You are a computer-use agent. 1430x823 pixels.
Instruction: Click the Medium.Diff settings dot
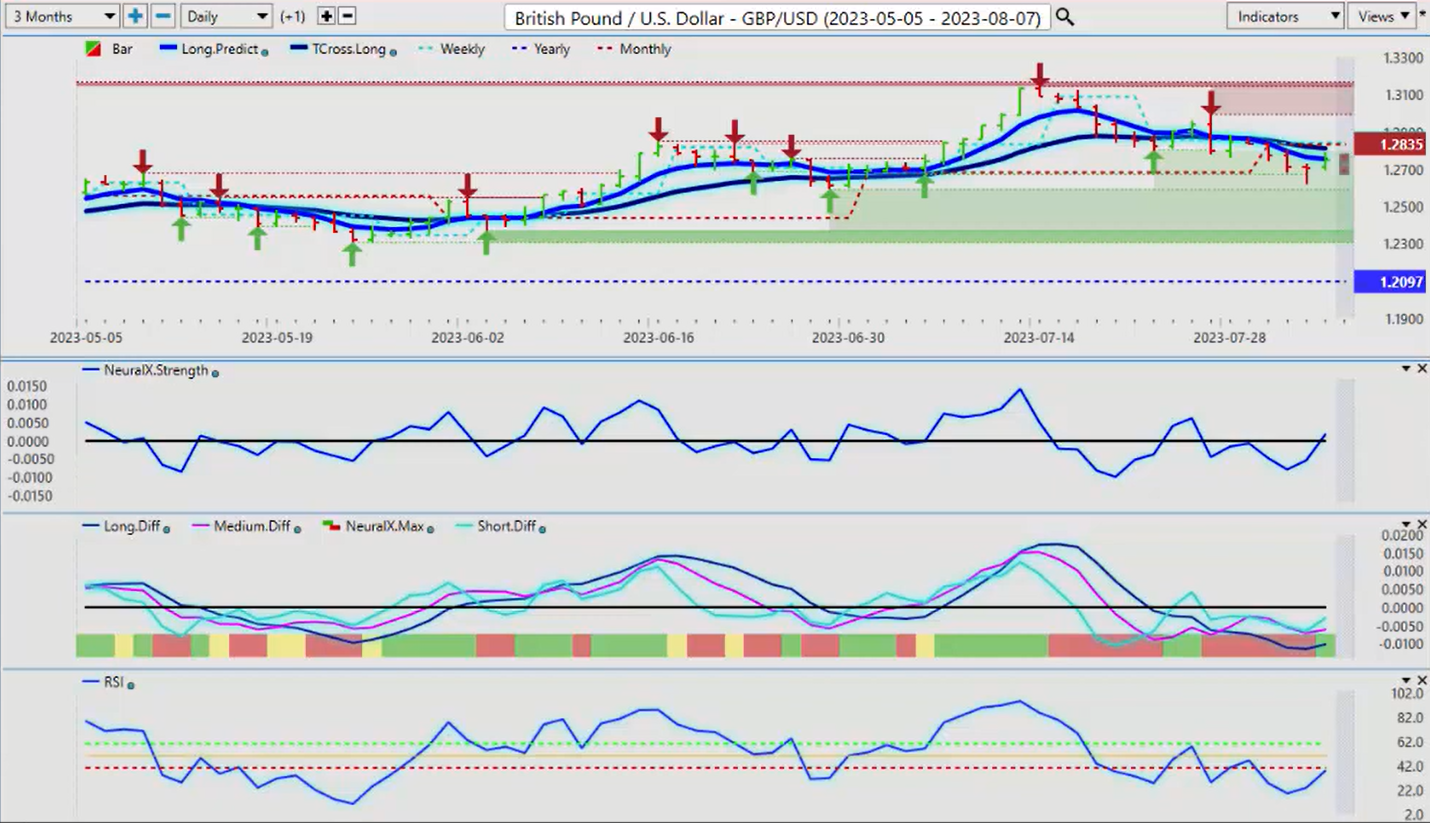(299, 528)
